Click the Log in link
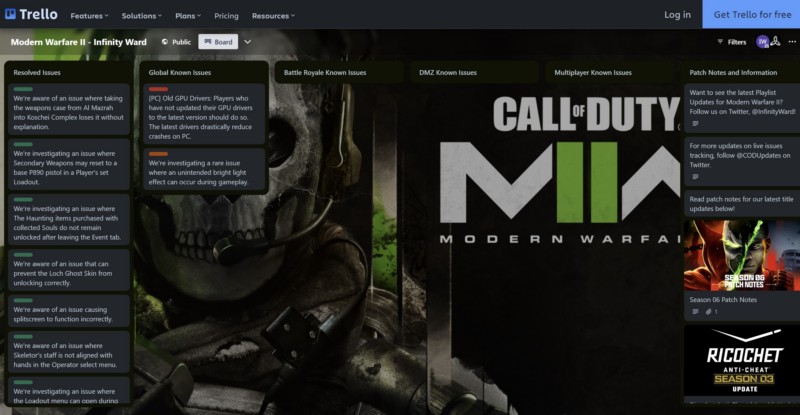Image resolution: width=800 pixels, height=415 pixels. pyautogui.click(x=677, y=15)
